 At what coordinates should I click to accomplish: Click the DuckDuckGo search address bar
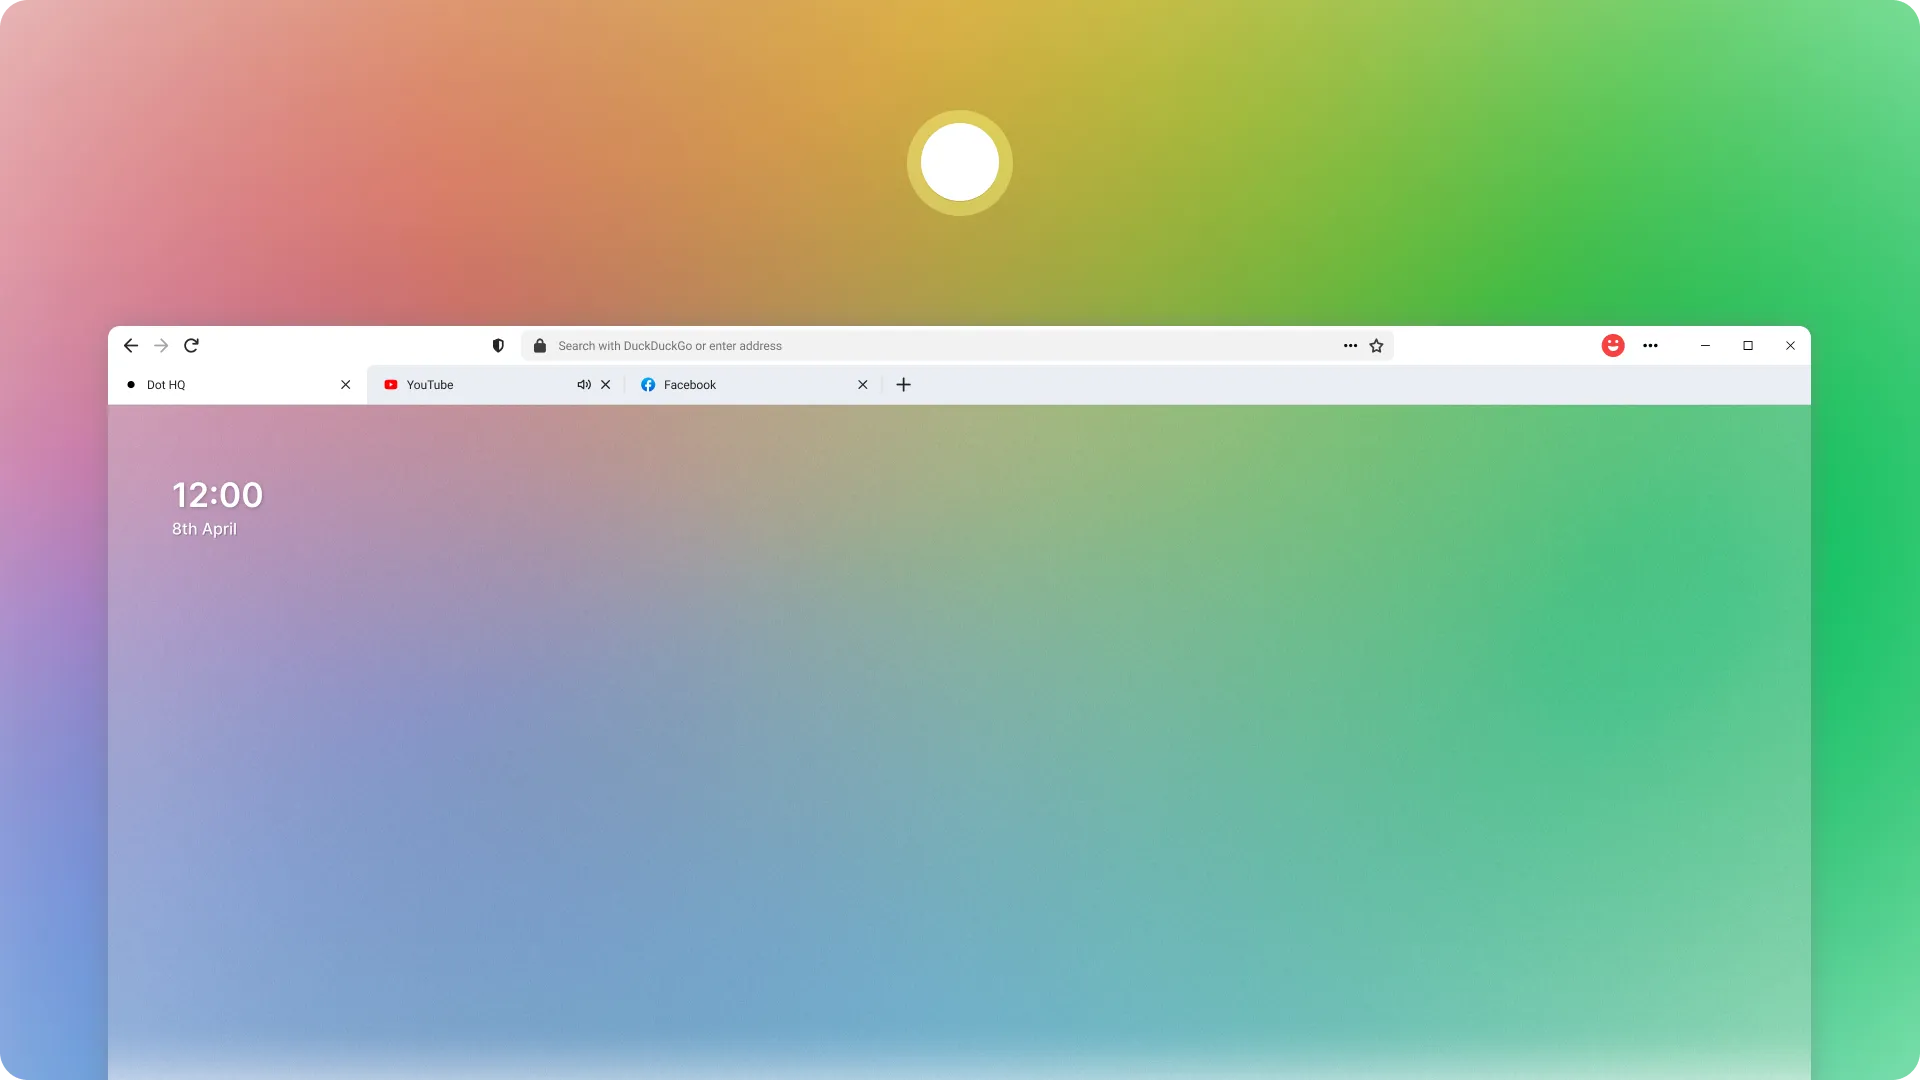pyautogui.click(x=900, y=345)
